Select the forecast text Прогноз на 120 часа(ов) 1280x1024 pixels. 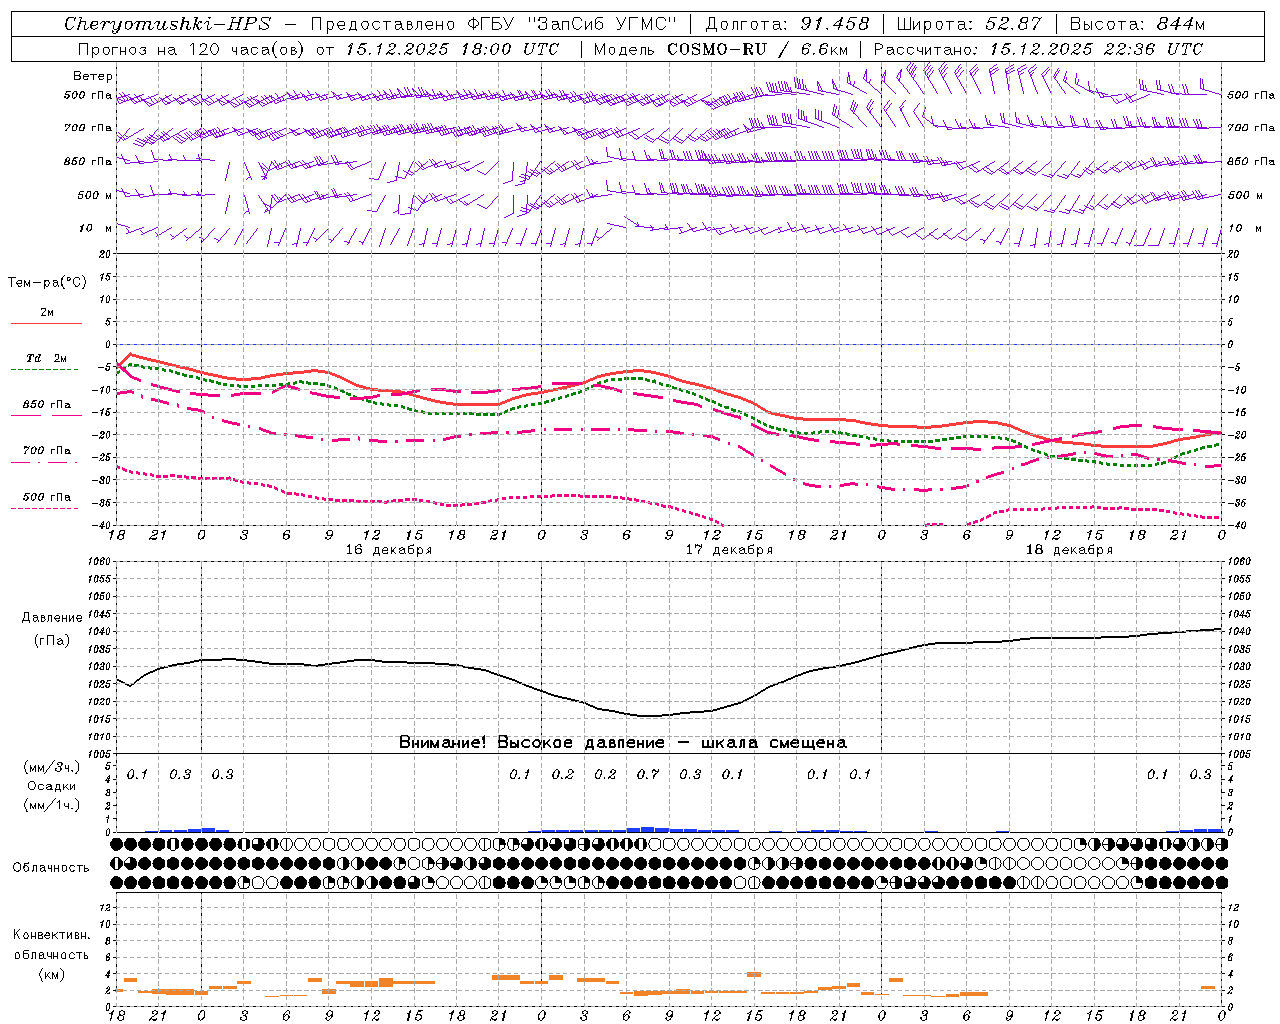click(192, 49)
